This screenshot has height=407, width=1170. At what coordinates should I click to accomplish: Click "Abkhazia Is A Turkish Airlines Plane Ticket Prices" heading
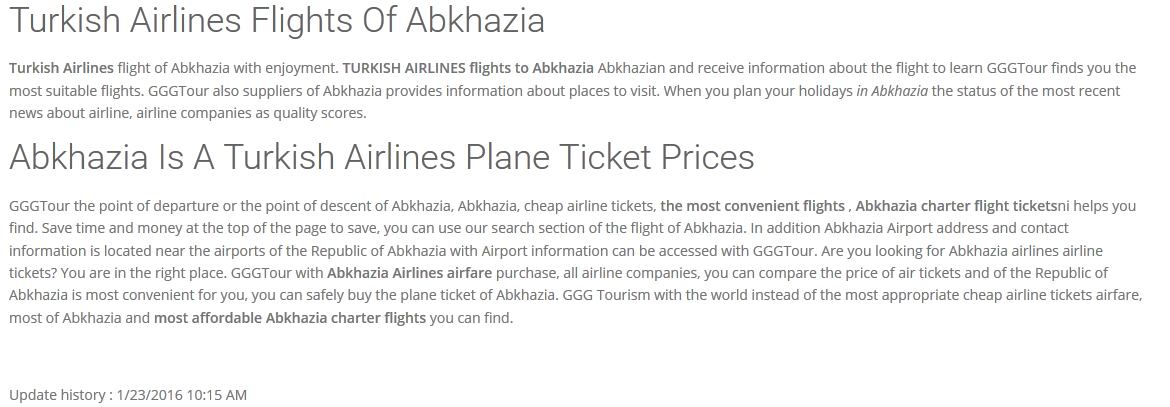click(381, 157)
